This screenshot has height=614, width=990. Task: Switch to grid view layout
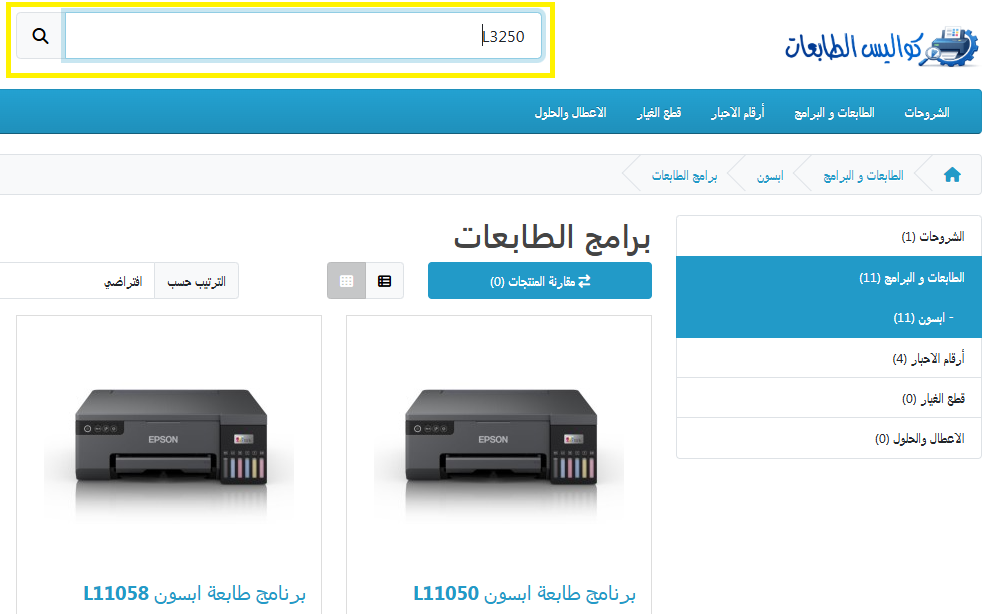coord(346,281)
